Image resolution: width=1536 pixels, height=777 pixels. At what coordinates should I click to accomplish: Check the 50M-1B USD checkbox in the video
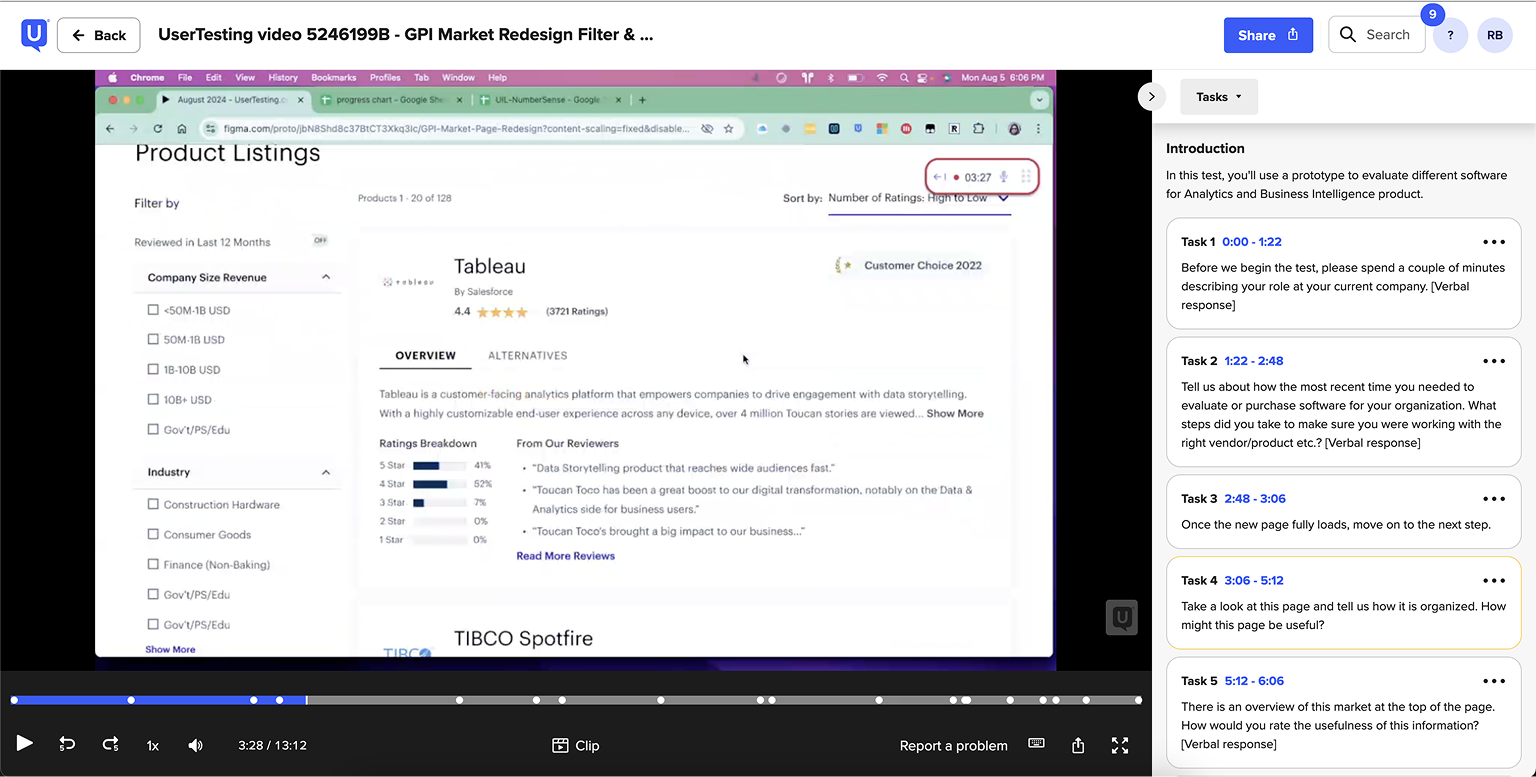coord(153,340)
